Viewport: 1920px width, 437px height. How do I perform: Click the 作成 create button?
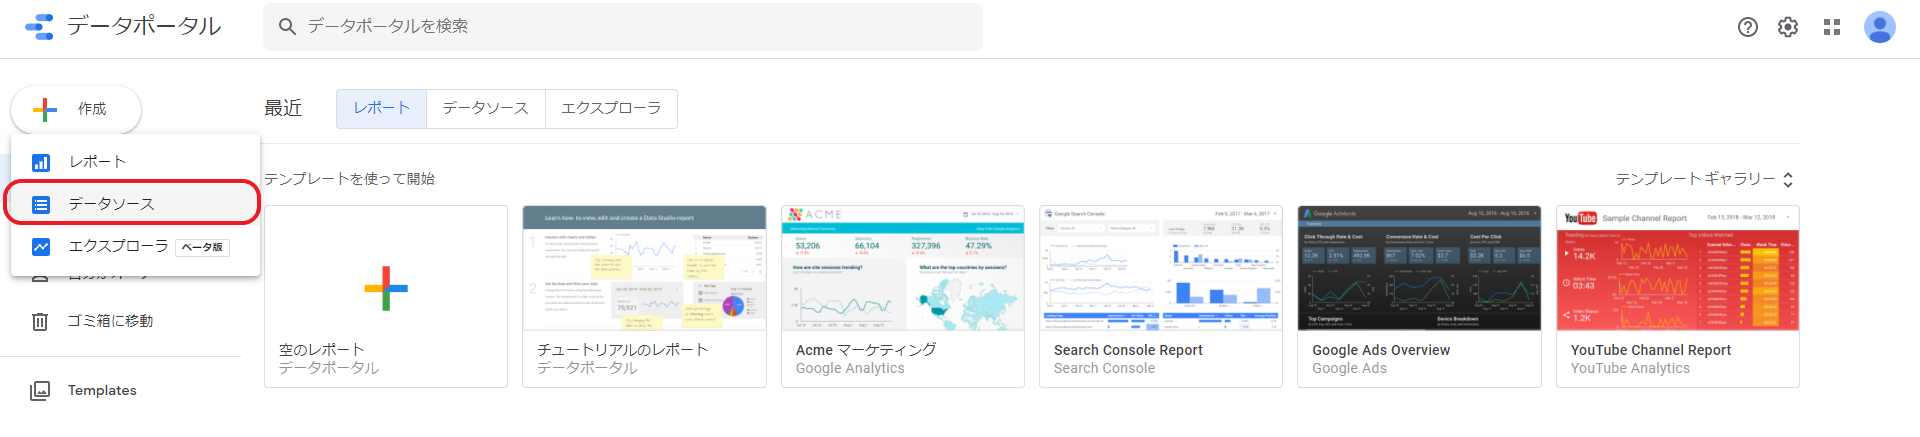pos(76,109)
